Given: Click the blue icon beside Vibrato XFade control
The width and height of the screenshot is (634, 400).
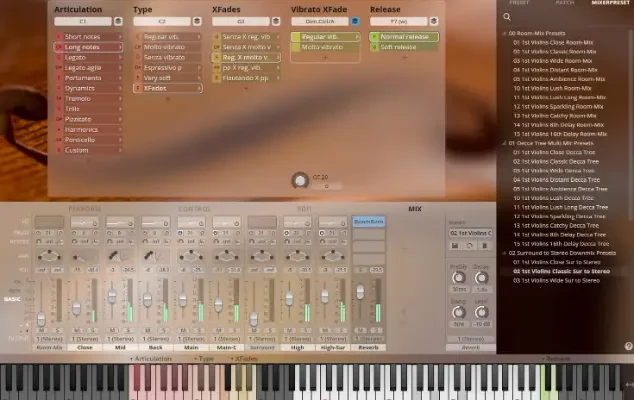Looking at the screenshot, I should (355, 20).
